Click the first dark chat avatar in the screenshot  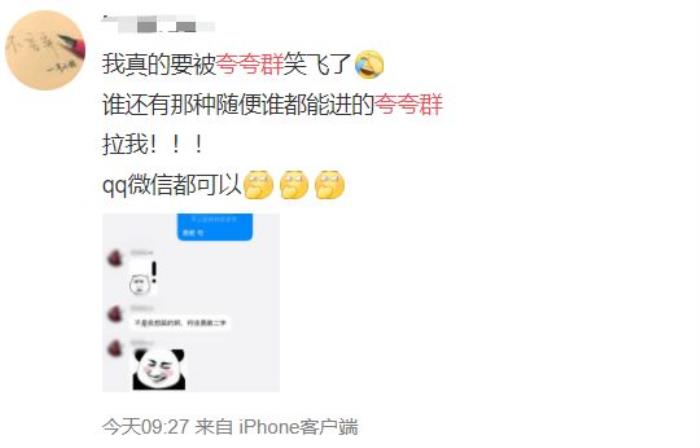coord(115,258)
